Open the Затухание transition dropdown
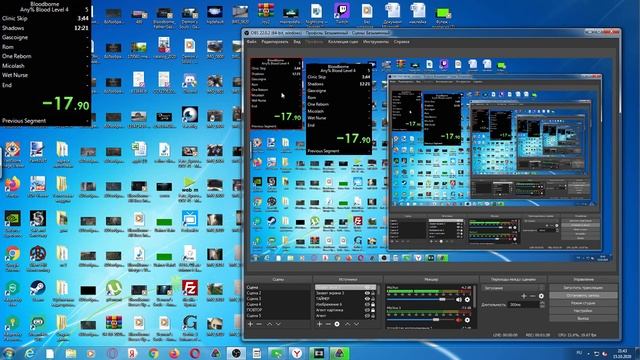 point(513,288)
